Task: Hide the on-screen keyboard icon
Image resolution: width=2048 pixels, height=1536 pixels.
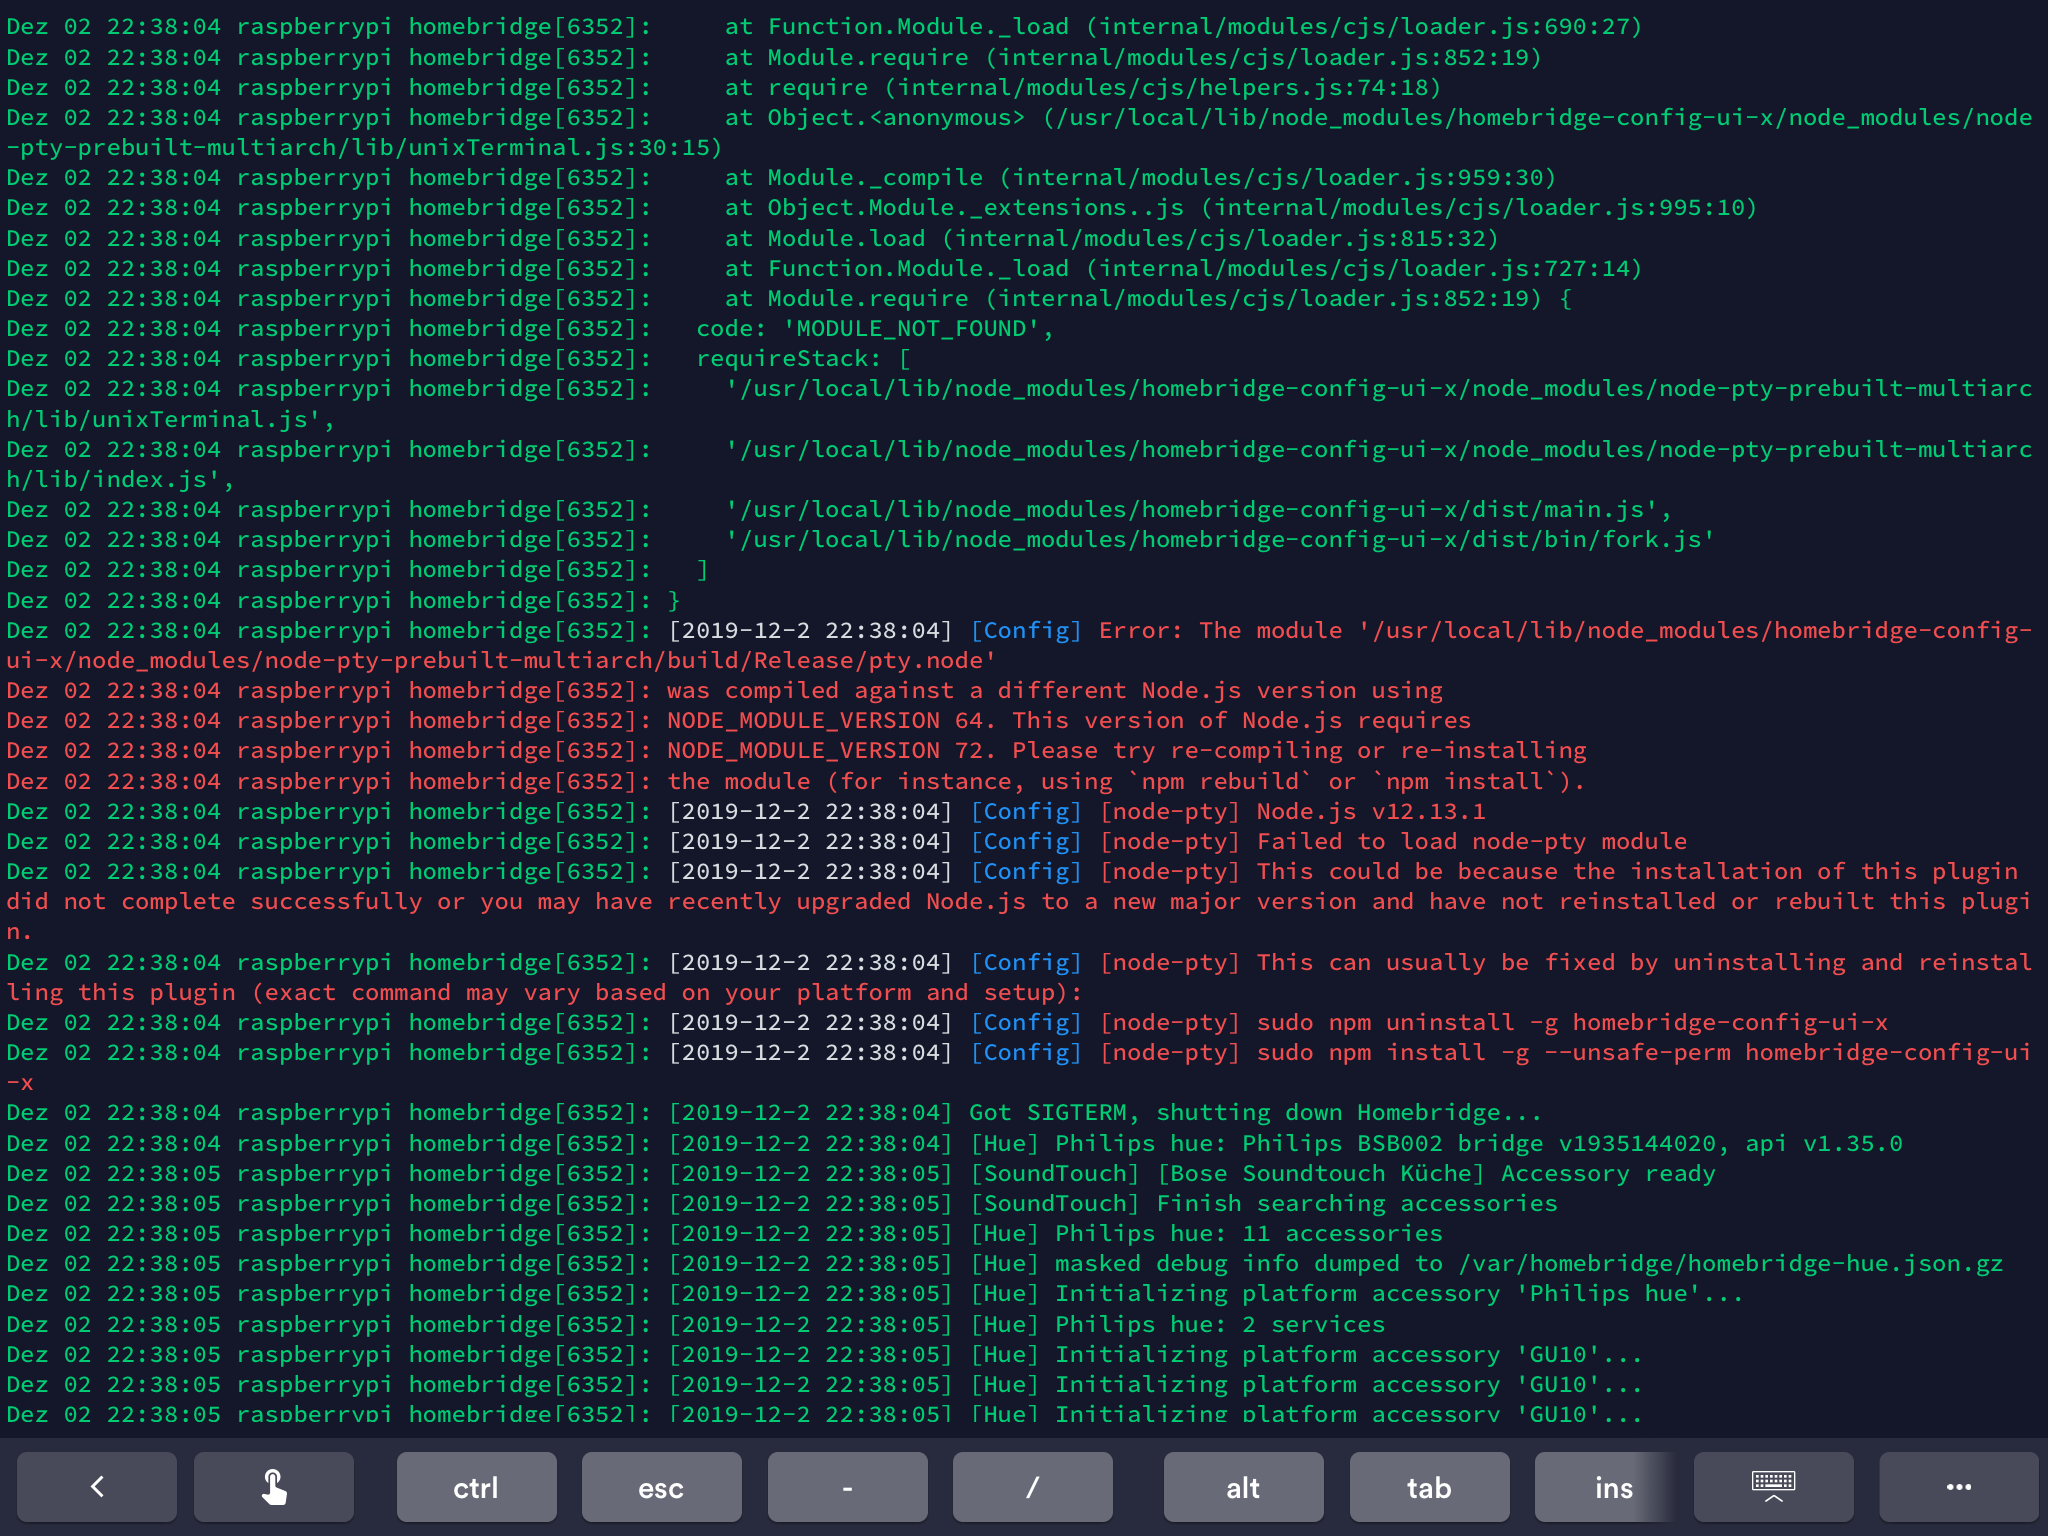Action: click(x=1773, y=1487)
